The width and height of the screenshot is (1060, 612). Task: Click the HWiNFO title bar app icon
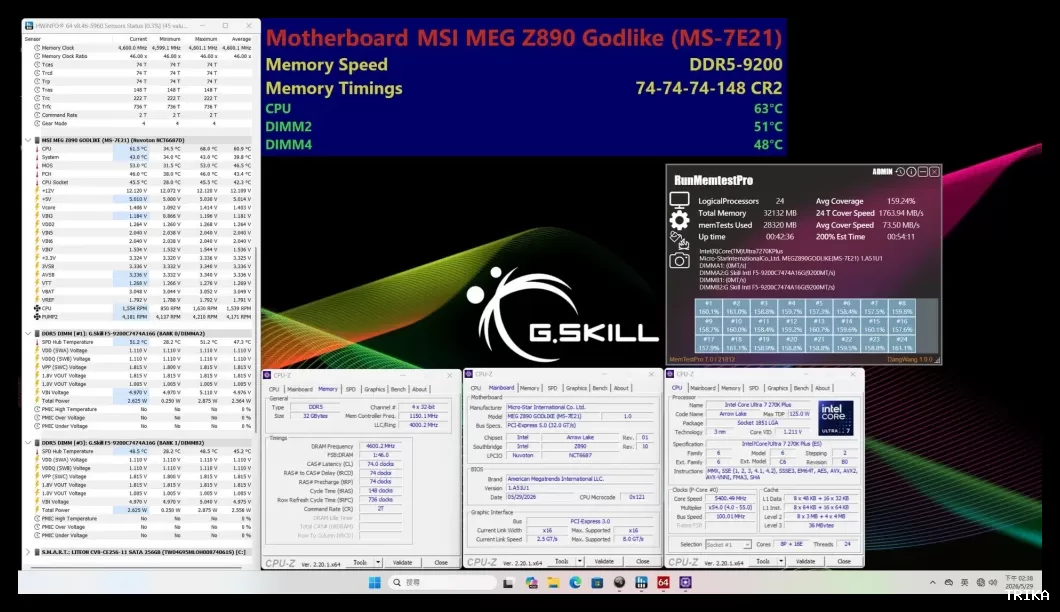[29, 26]
